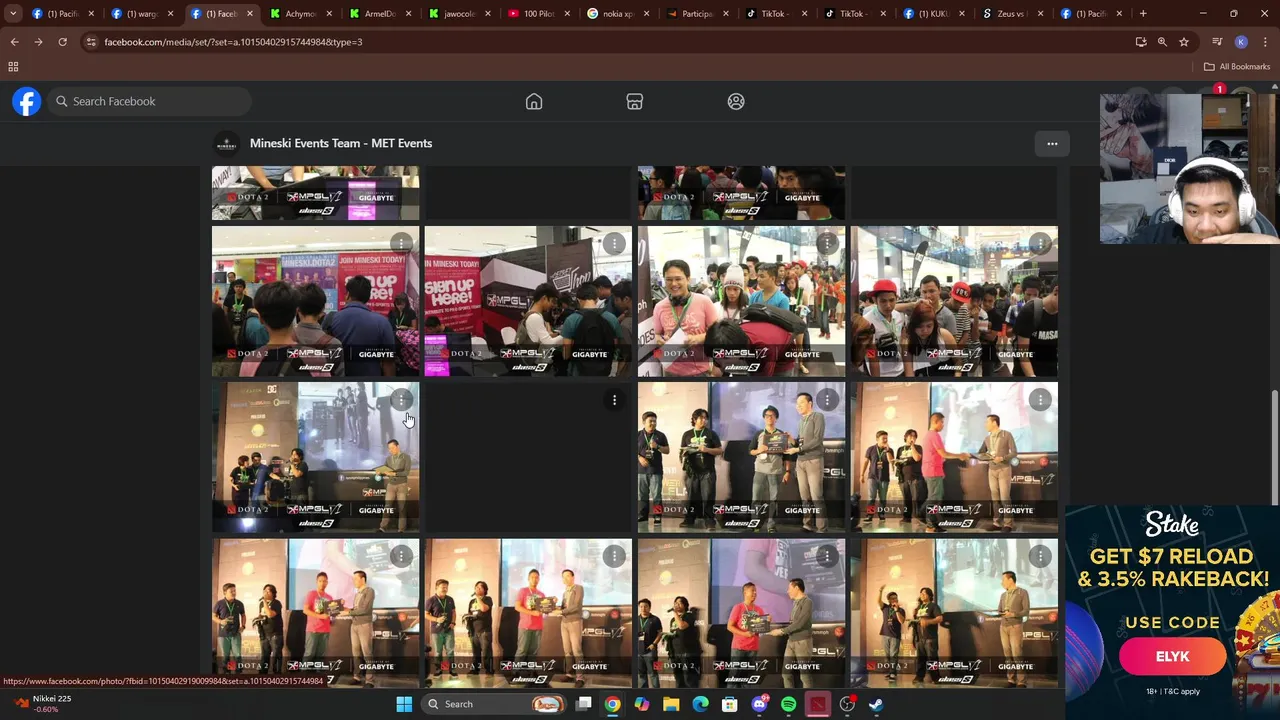This screenshot has width=1280, height=720.
Task: Click the Mineski Events Team page avatar
Action: coord(227,143)
